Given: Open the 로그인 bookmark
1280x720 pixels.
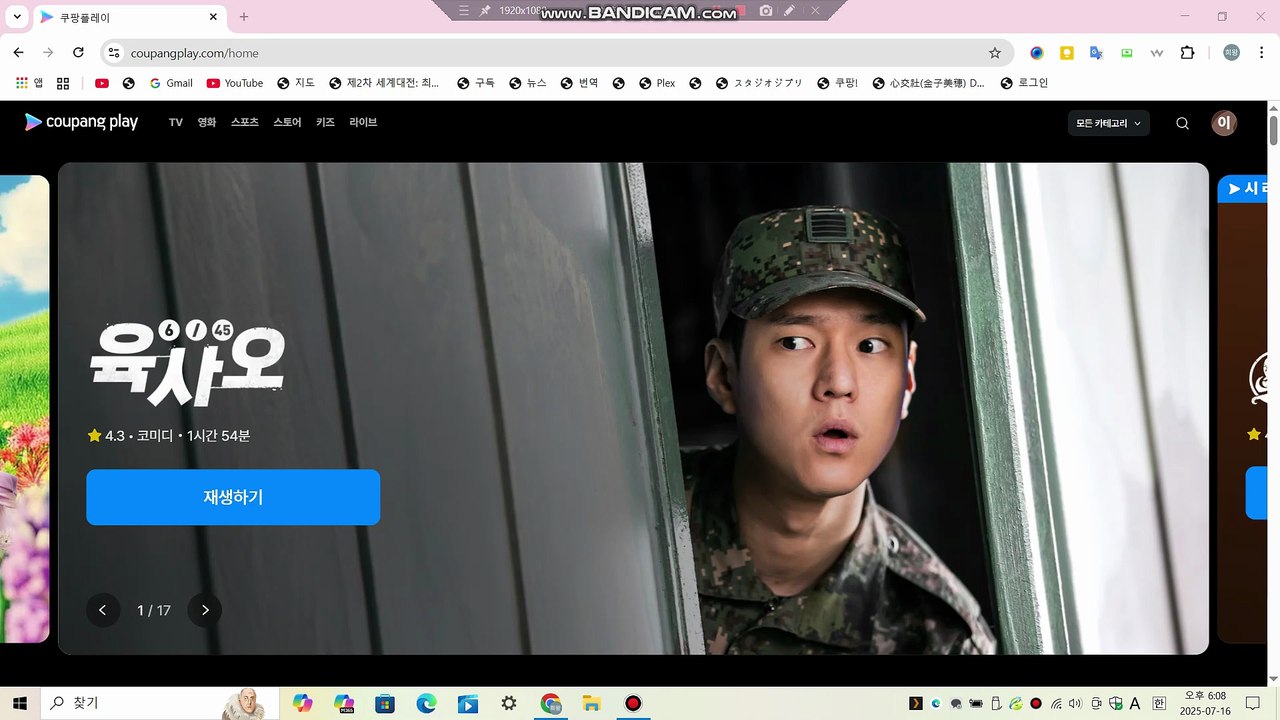Looking at the screenshot, I should [x=1024, y=83].
